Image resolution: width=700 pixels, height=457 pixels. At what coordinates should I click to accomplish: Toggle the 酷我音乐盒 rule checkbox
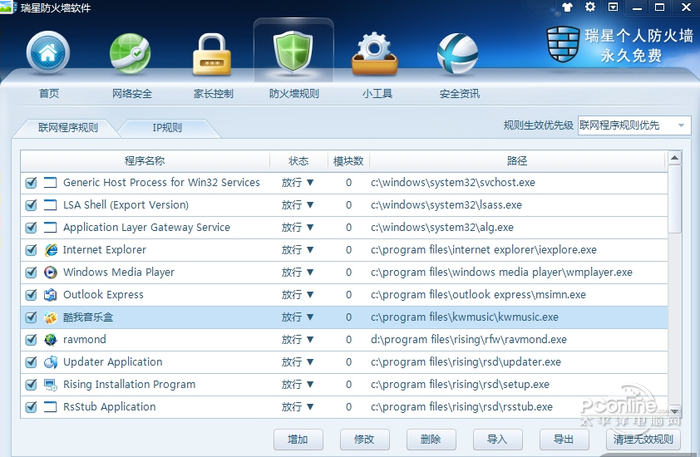click(x=31, y=317)
